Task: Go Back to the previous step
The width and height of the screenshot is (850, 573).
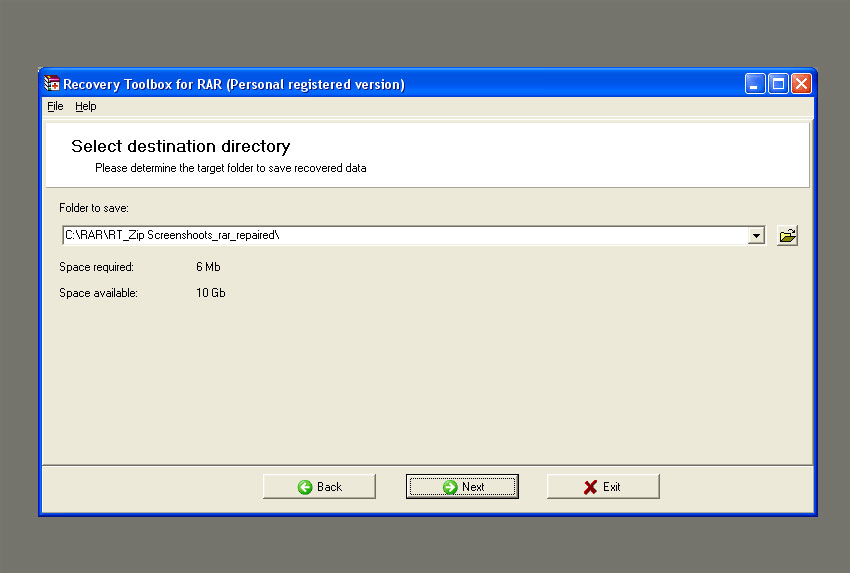Action: 319,487
